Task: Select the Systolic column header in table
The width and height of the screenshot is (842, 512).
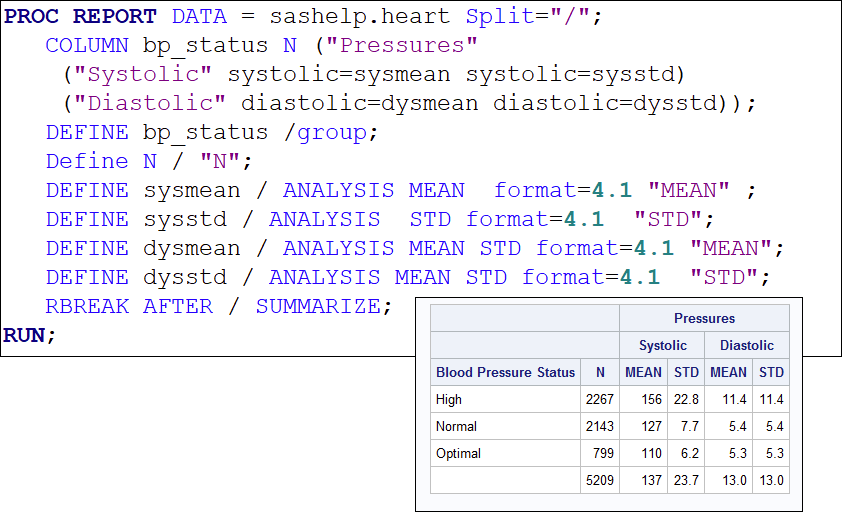Action: coord(663,345)
